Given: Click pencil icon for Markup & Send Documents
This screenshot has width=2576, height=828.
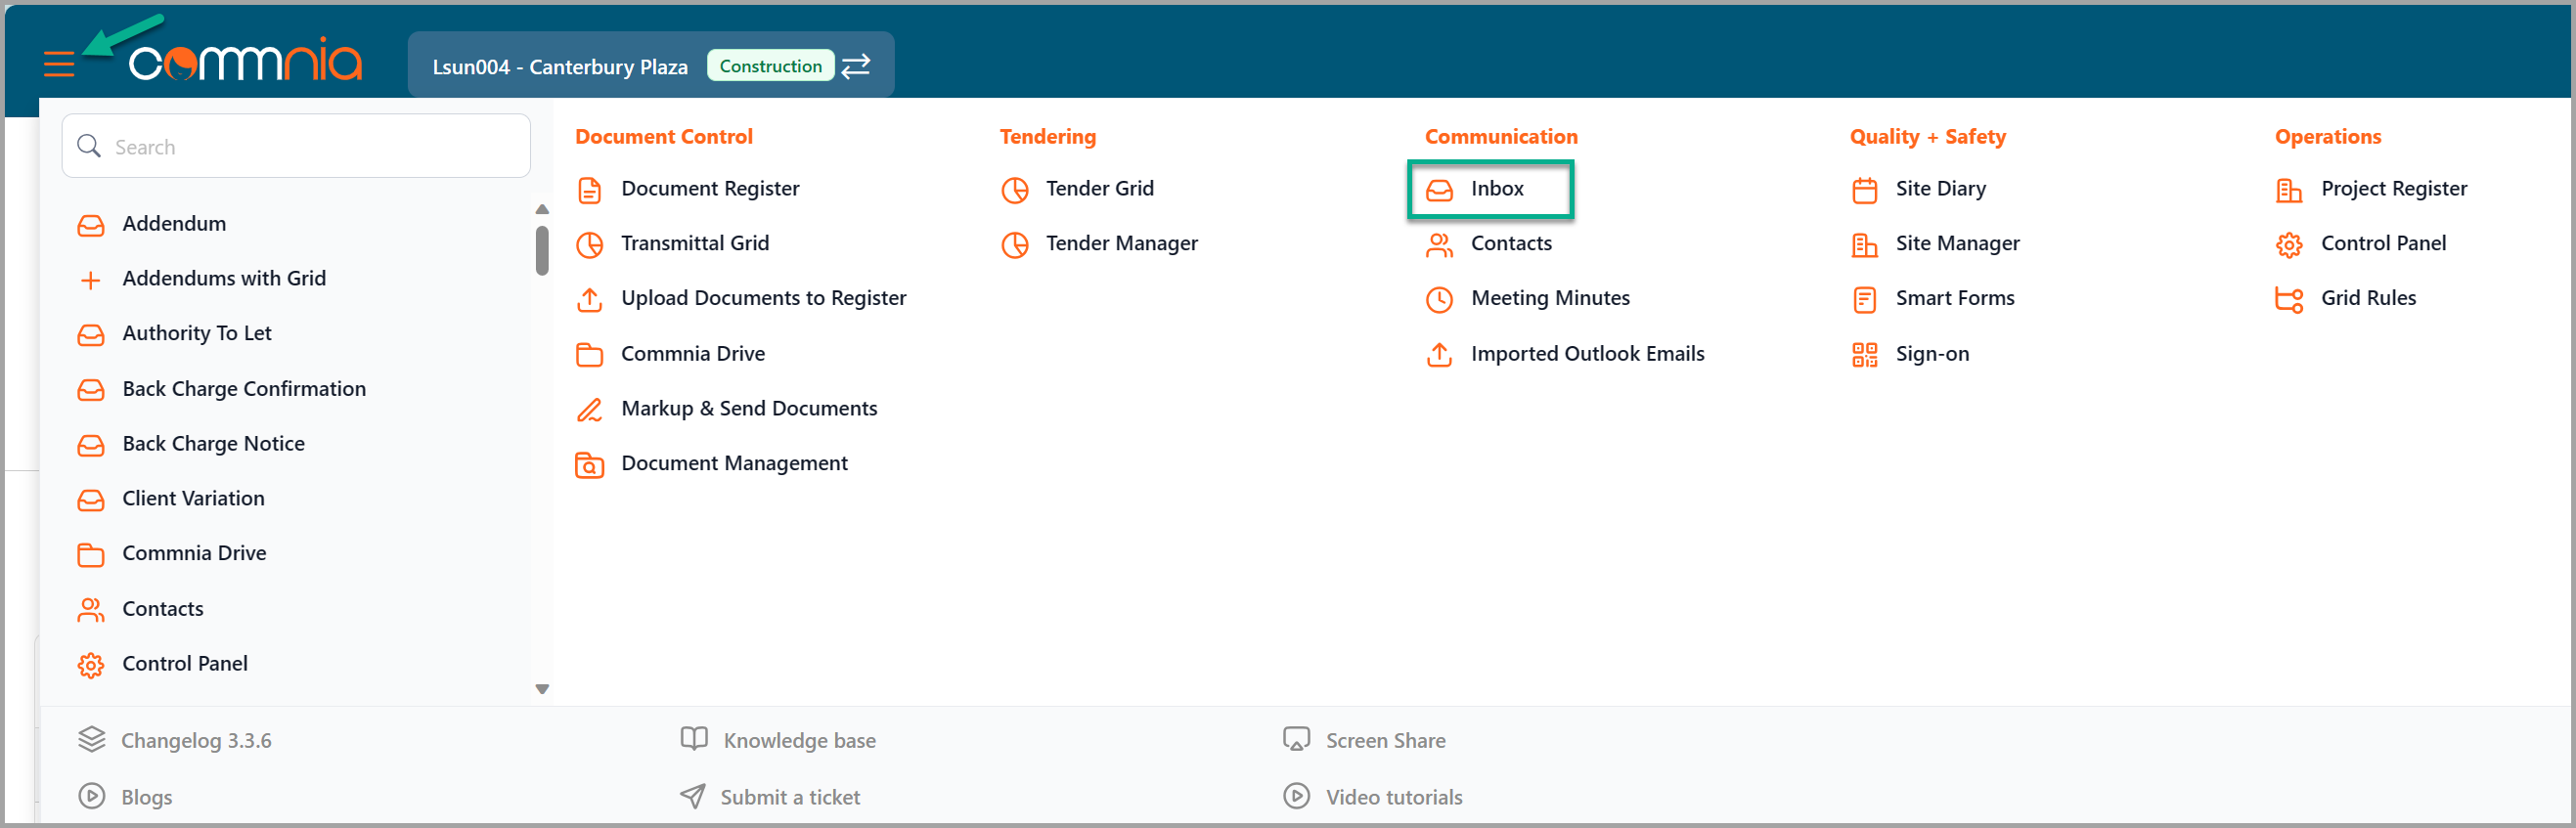Looking at the screenshot, I should 590,410.
